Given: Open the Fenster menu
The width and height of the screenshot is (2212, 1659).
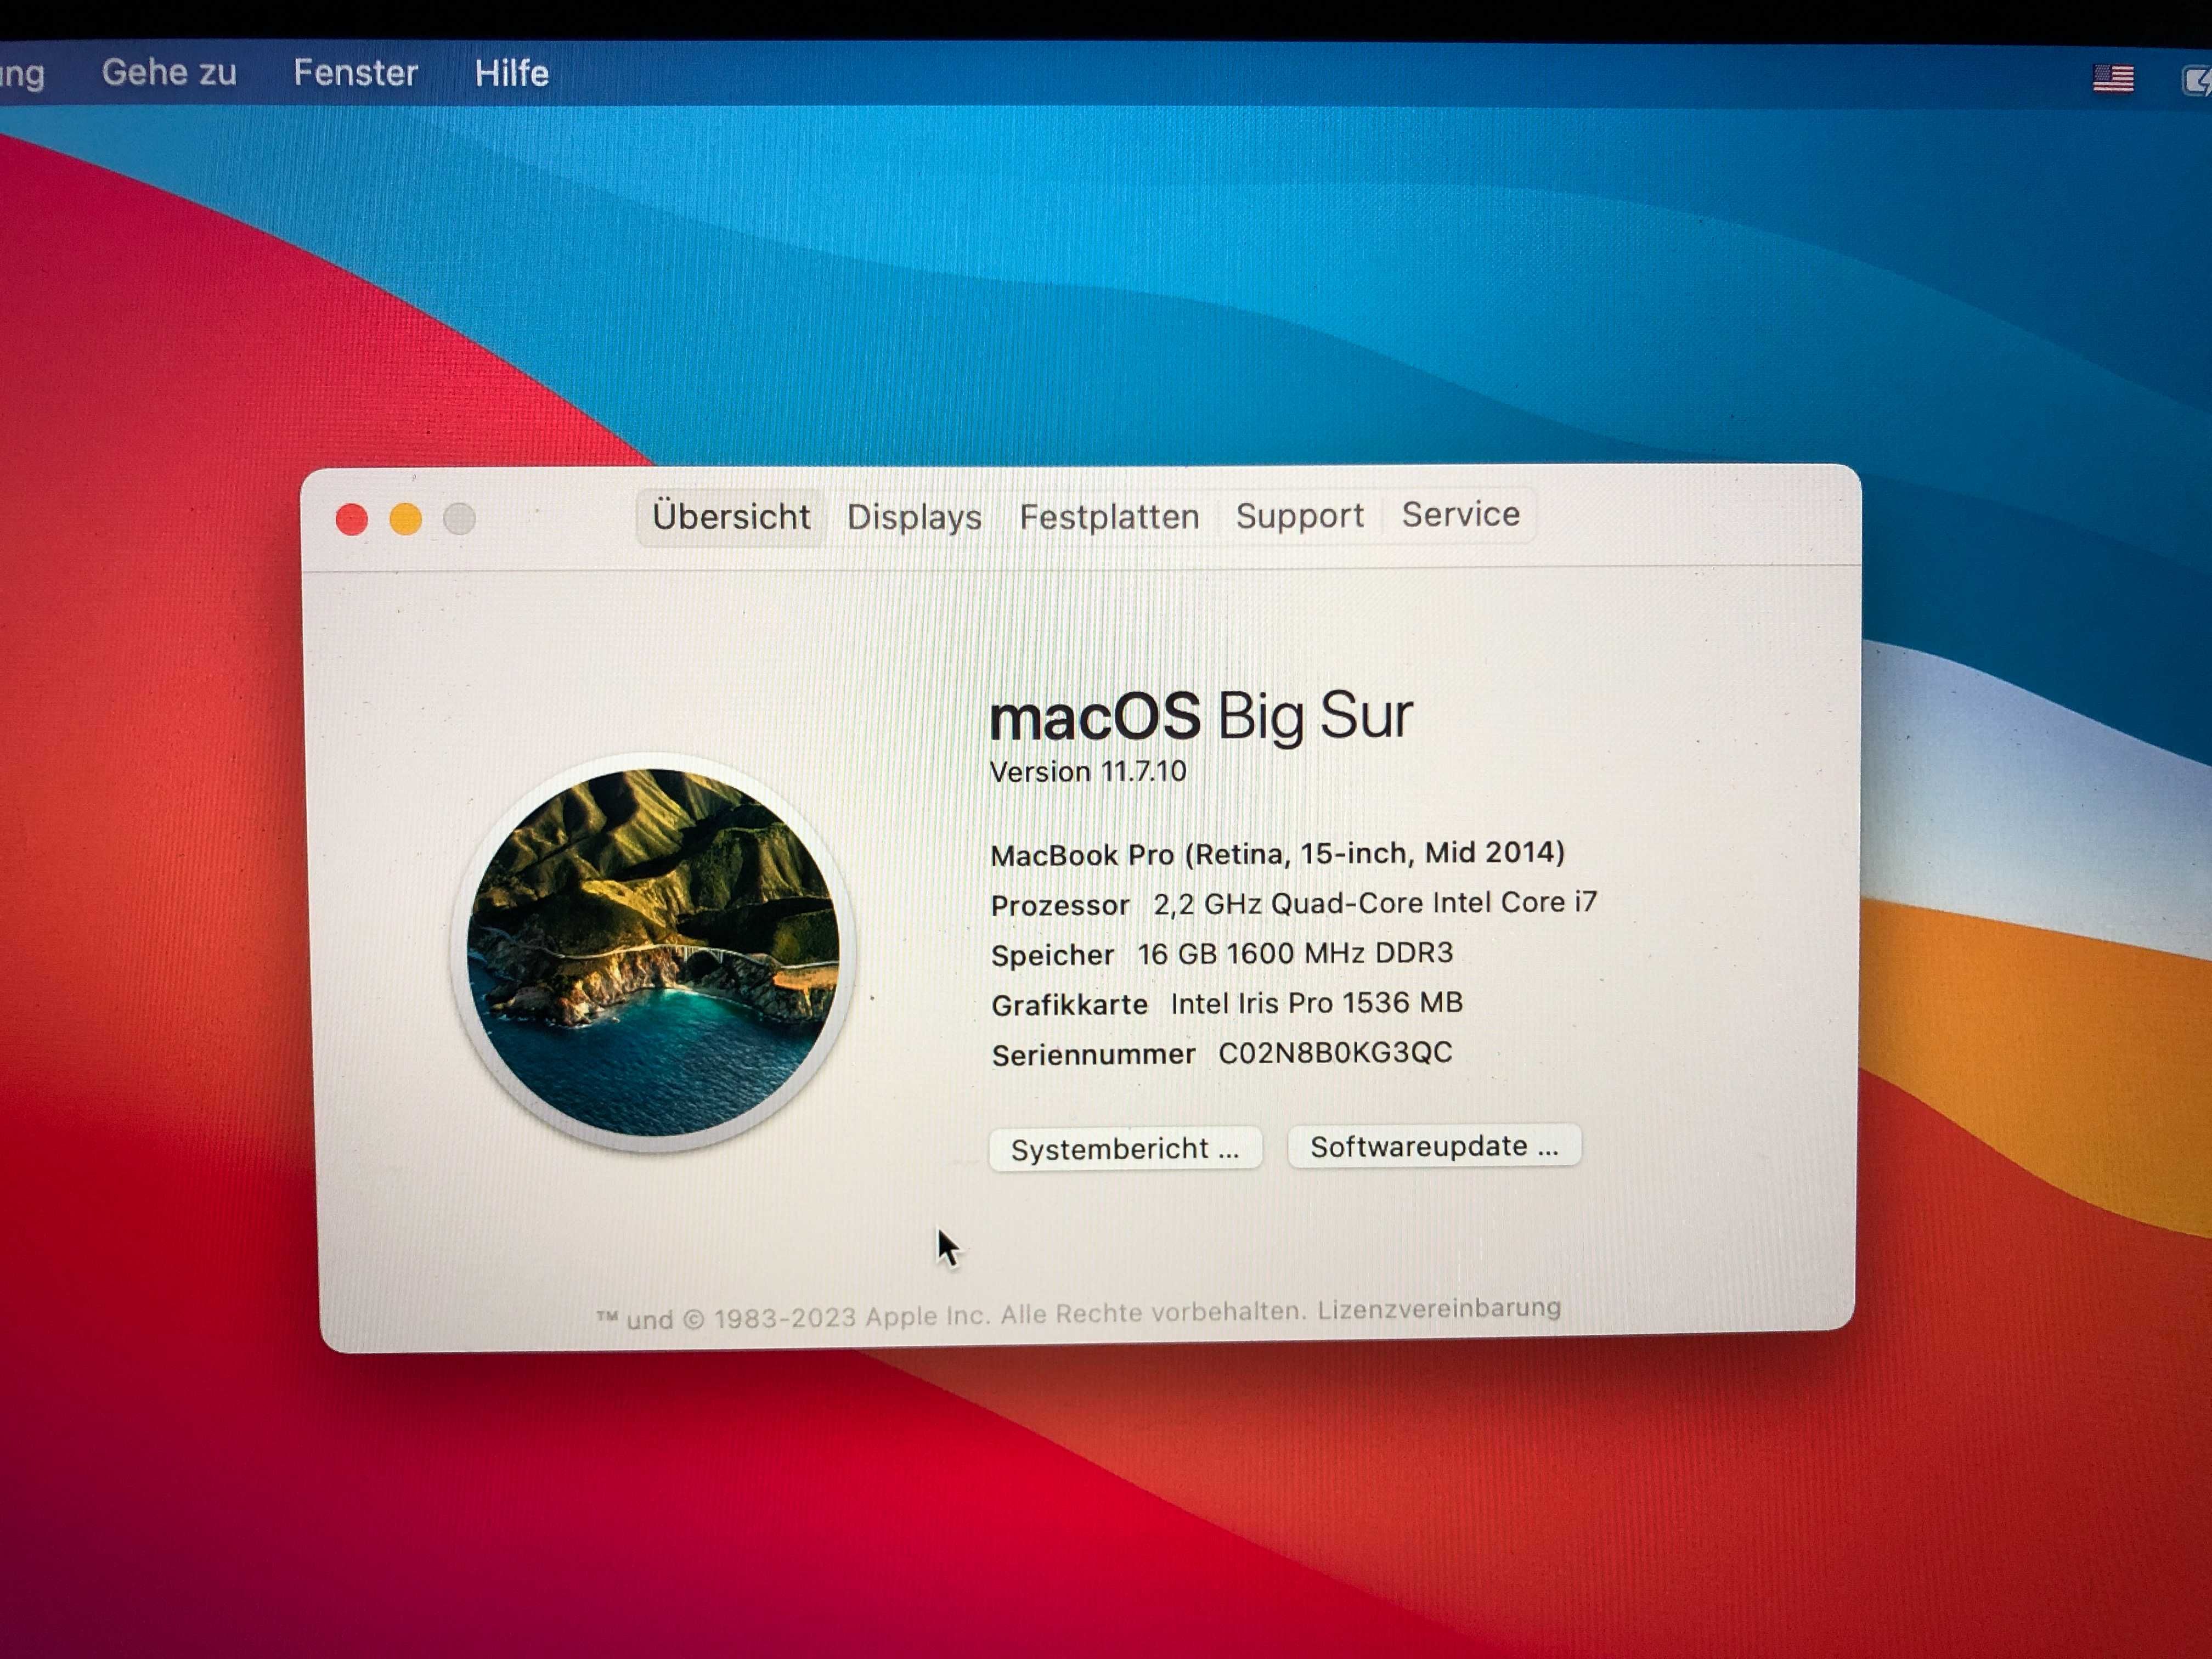Looking at the screenshot, I should pos(355,73).
